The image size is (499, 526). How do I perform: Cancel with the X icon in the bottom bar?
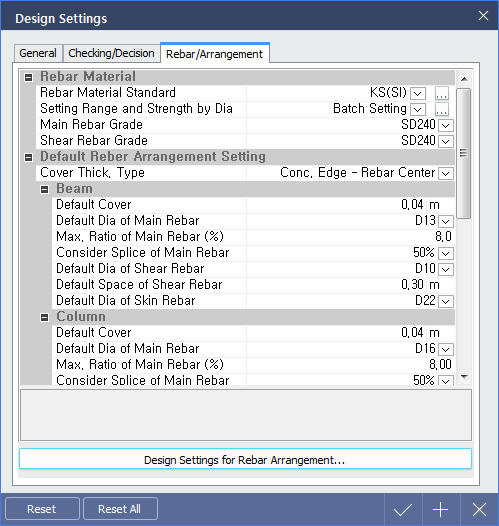479,510
